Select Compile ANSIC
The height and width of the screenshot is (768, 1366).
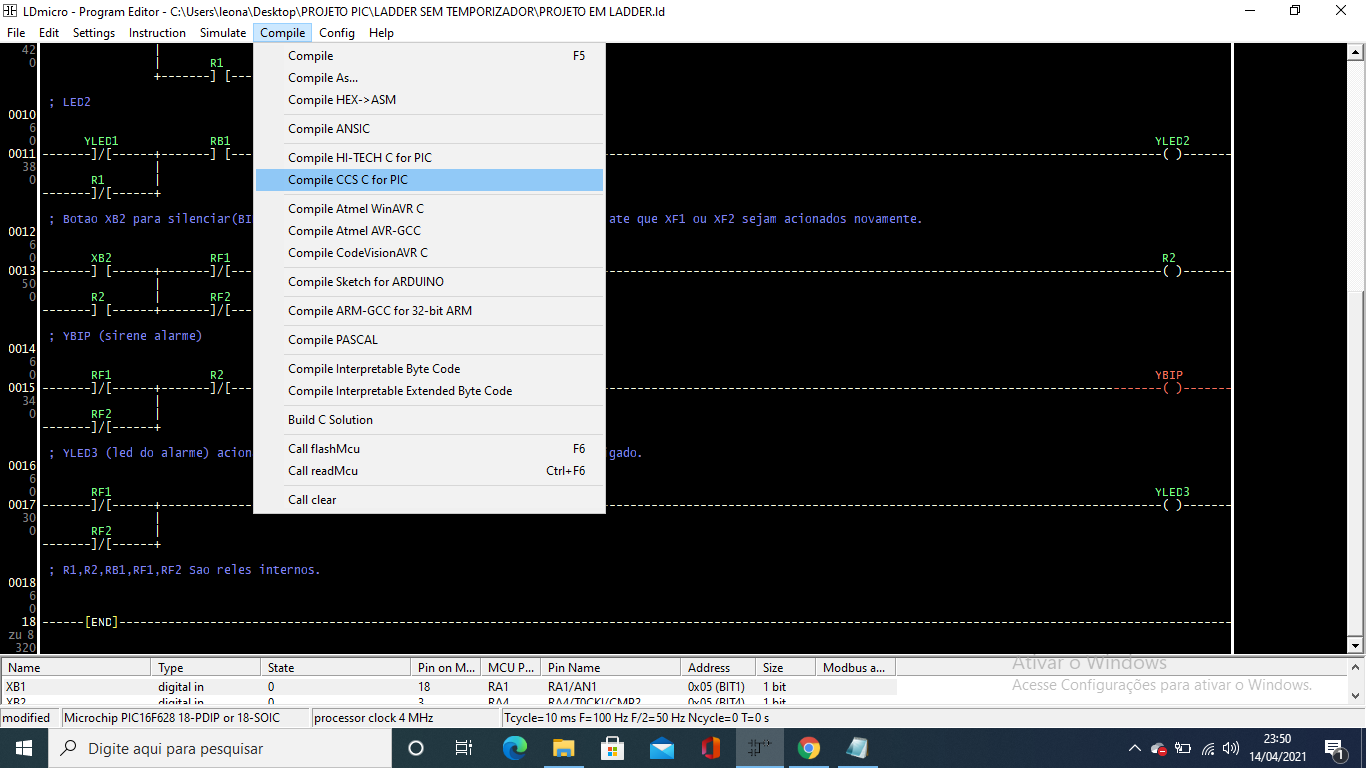click(430, 129)
